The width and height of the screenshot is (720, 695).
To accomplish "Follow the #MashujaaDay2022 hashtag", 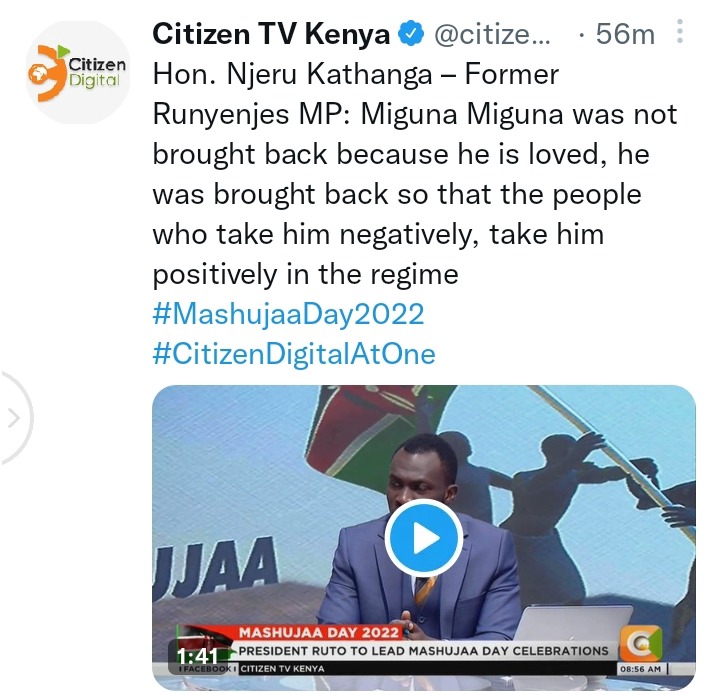I will coord(288,314).
